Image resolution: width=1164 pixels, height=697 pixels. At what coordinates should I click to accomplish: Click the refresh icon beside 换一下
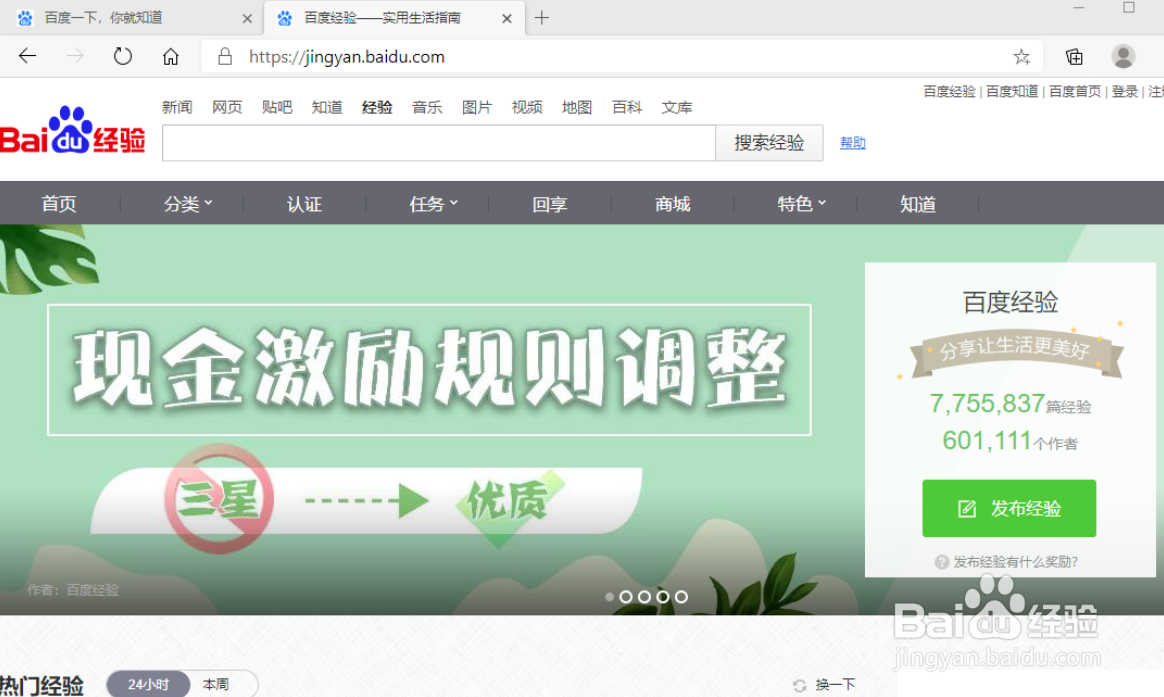[x=800, y=685]
